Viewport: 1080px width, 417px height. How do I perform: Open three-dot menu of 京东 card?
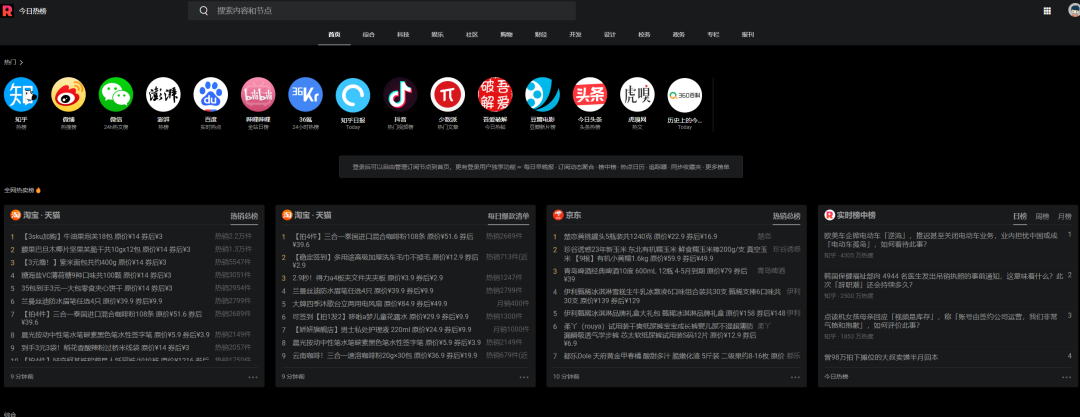point(796,377)
